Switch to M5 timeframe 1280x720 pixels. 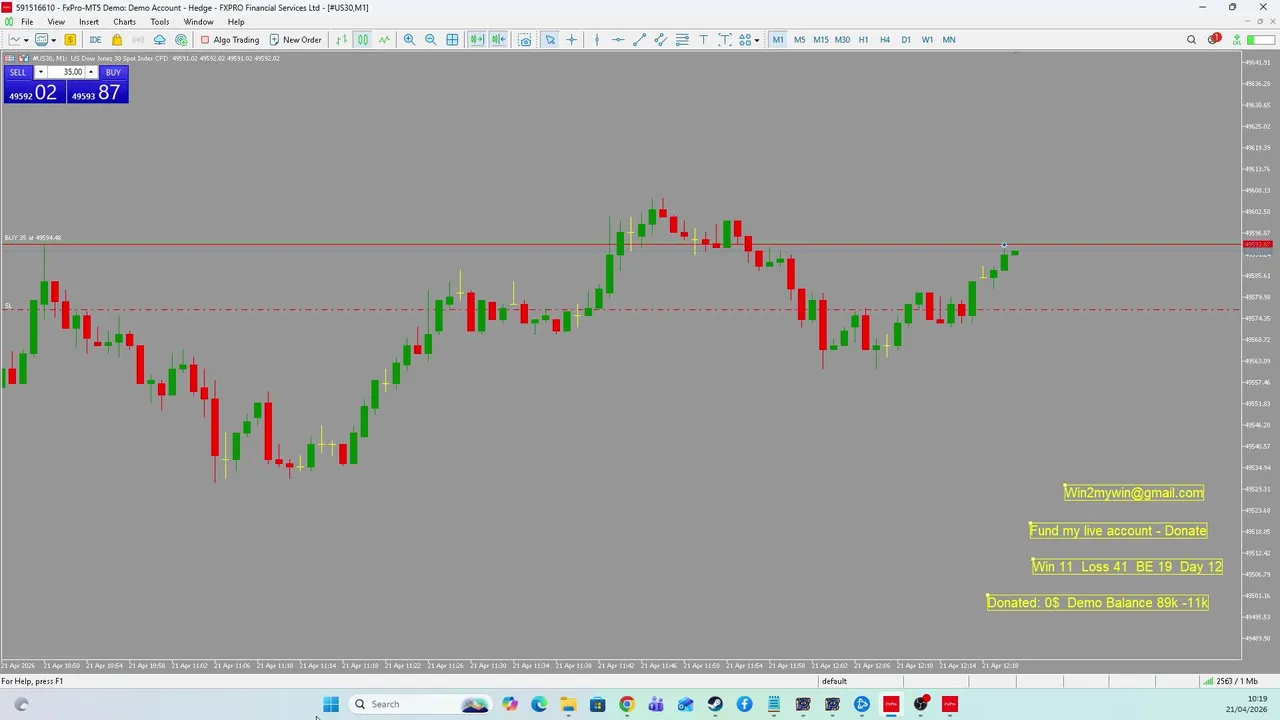[799, 40]
